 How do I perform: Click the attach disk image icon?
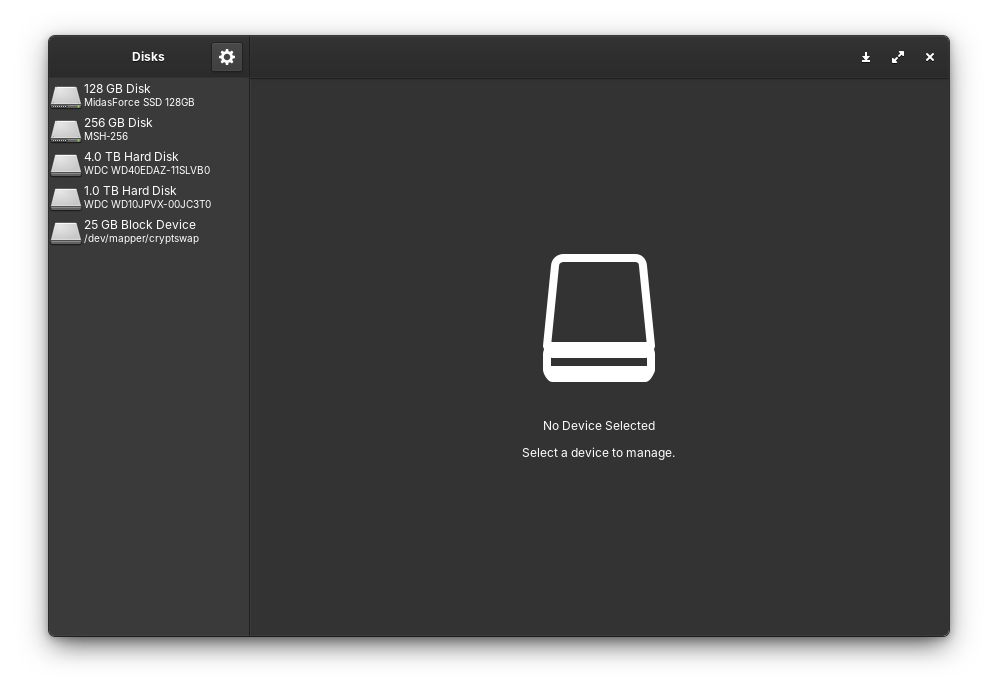click(865, 57)
